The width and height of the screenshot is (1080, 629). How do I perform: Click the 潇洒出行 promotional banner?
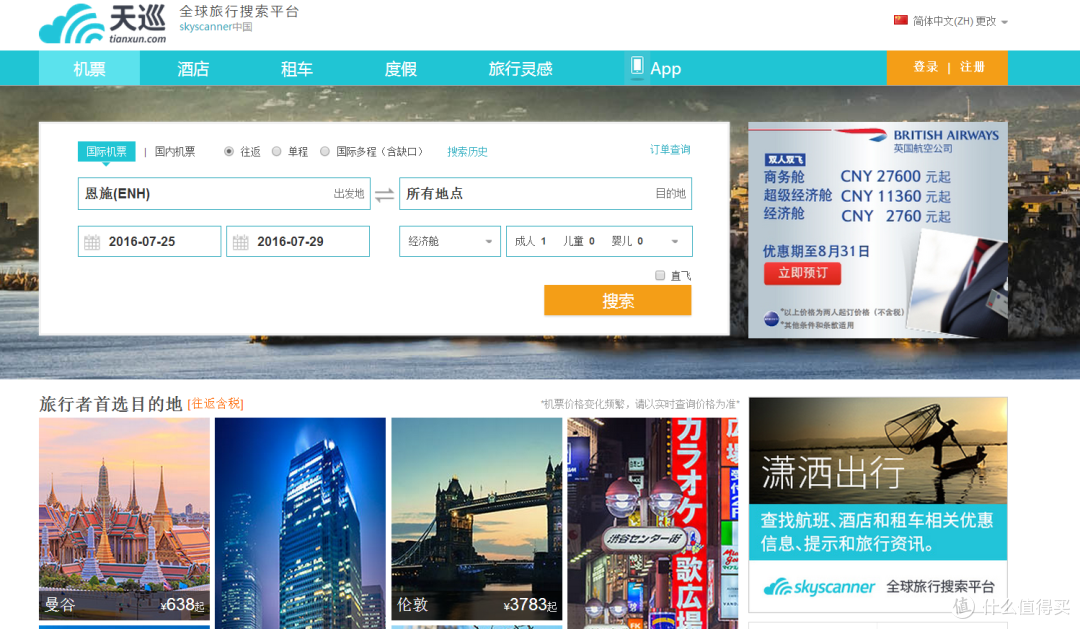coord(878,504)
